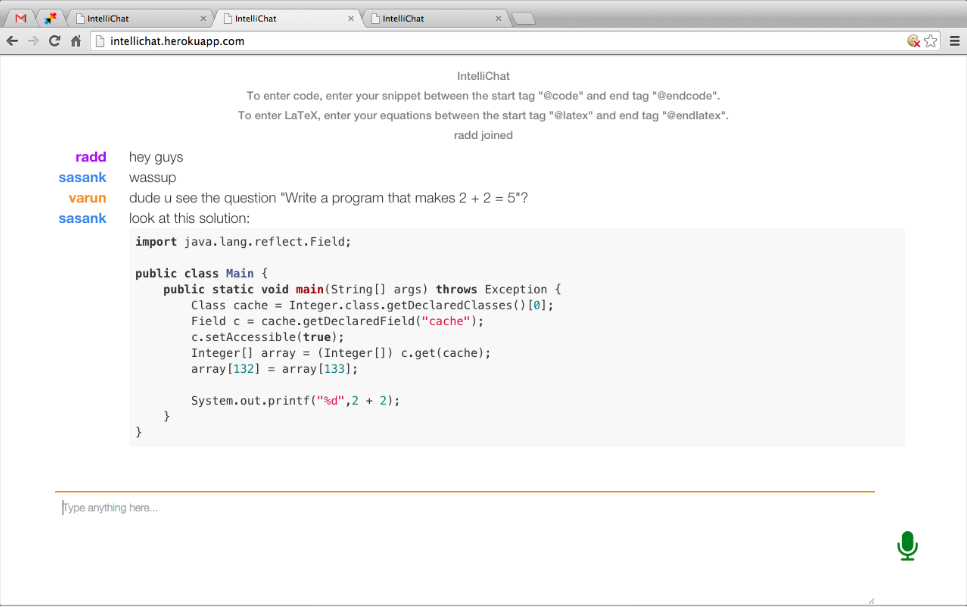Screen dimensions: 967x607
Task: Click the message 'wassup'
Action: 152,178
